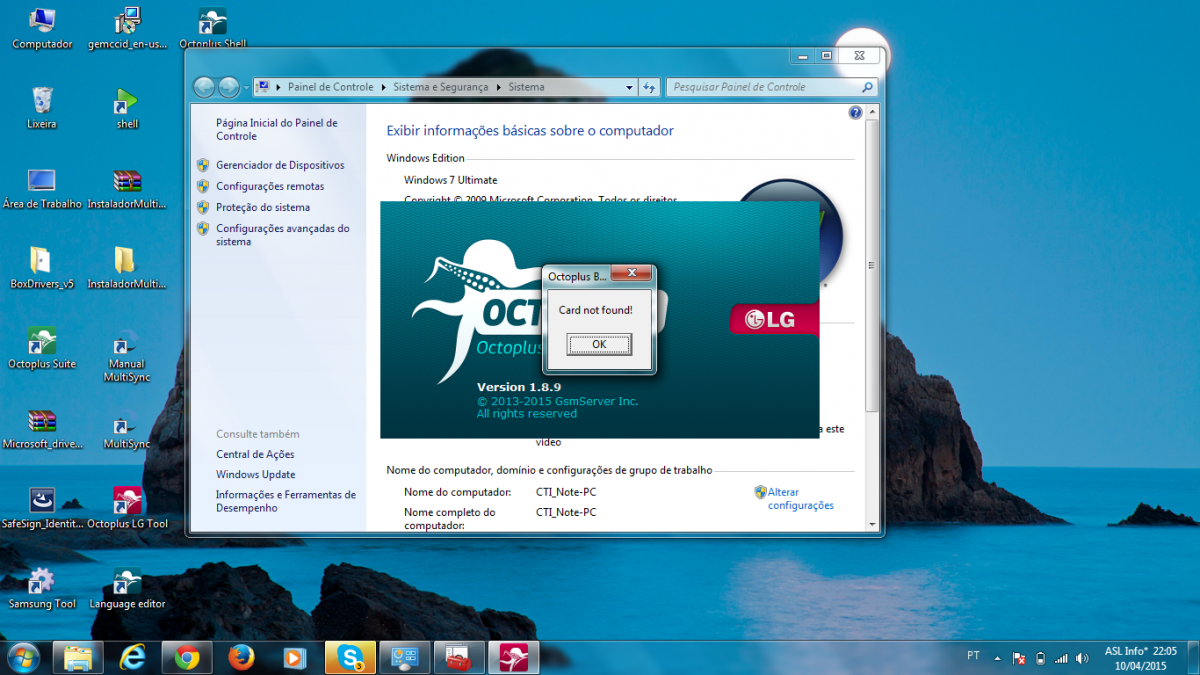The image size is (1200, 675).
Task: Open the Control Panel help icon
Action: (855, 113)
